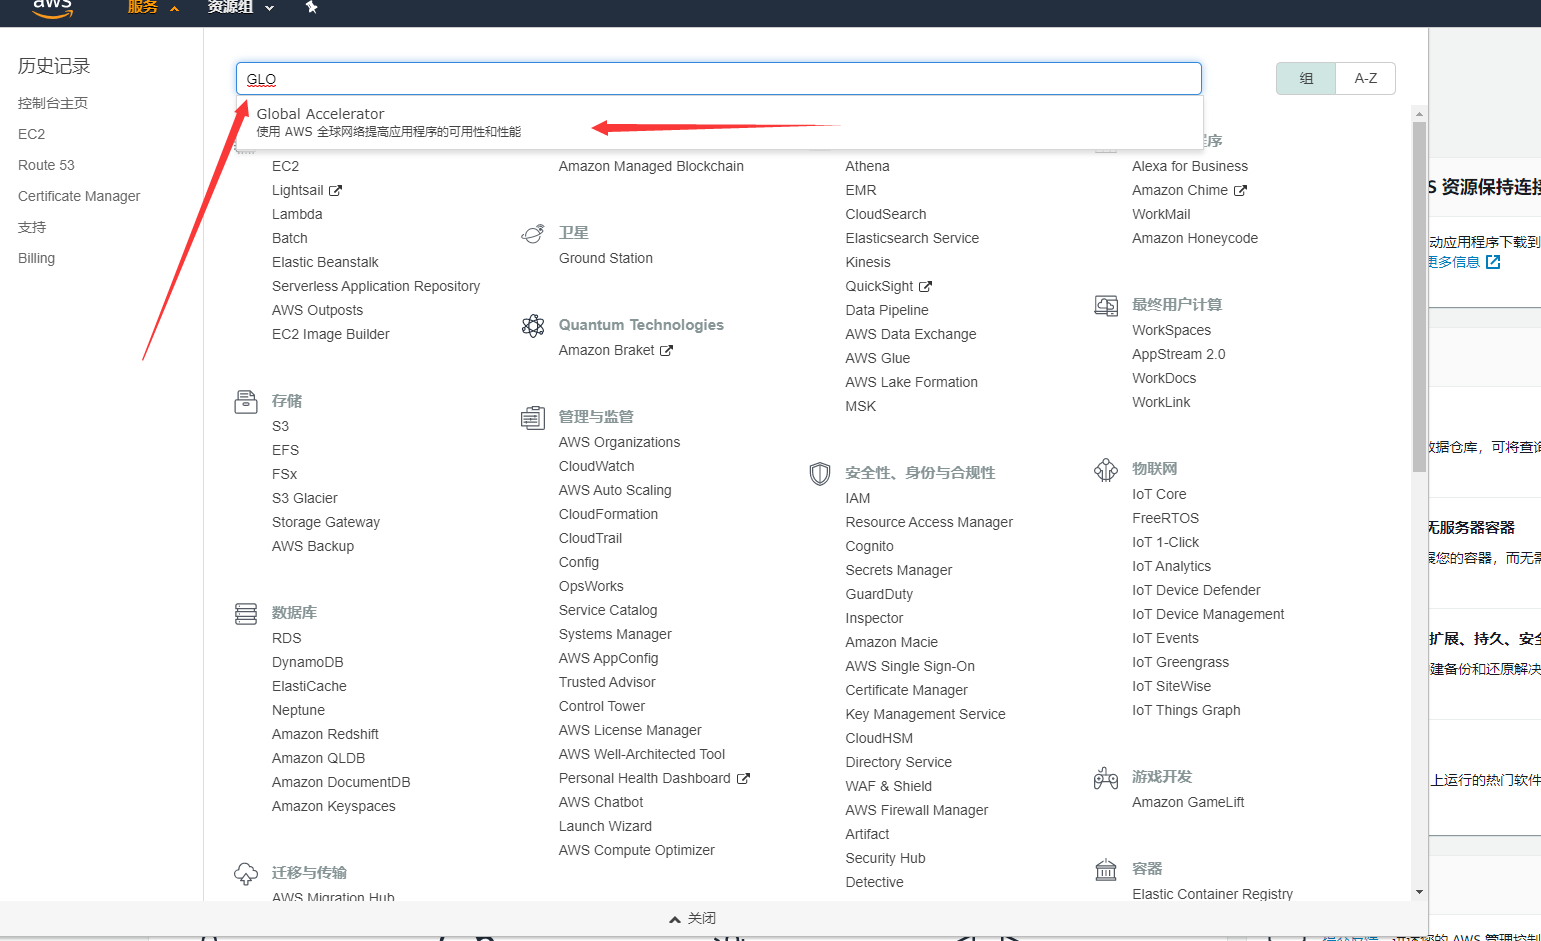Open the IAM service link
The height and width of the screenshot is (941, 1541).
click(x=857, y=498)
